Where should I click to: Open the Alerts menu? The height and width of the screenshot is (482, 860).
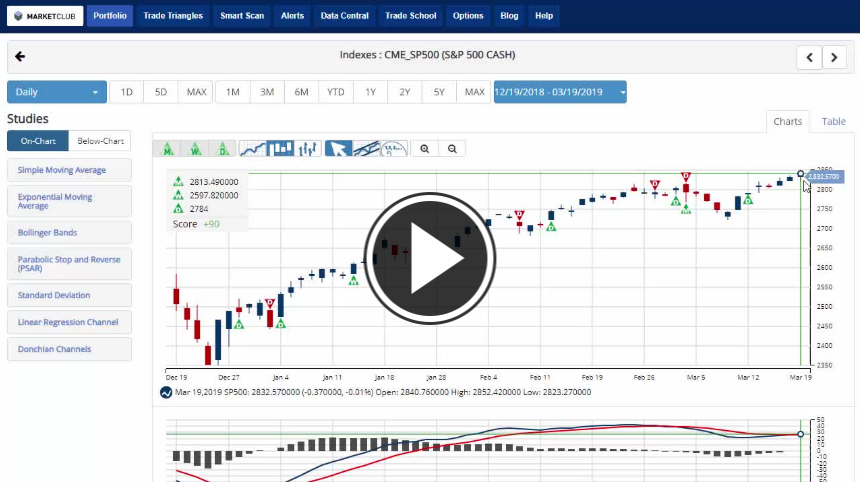click(292, 16)
